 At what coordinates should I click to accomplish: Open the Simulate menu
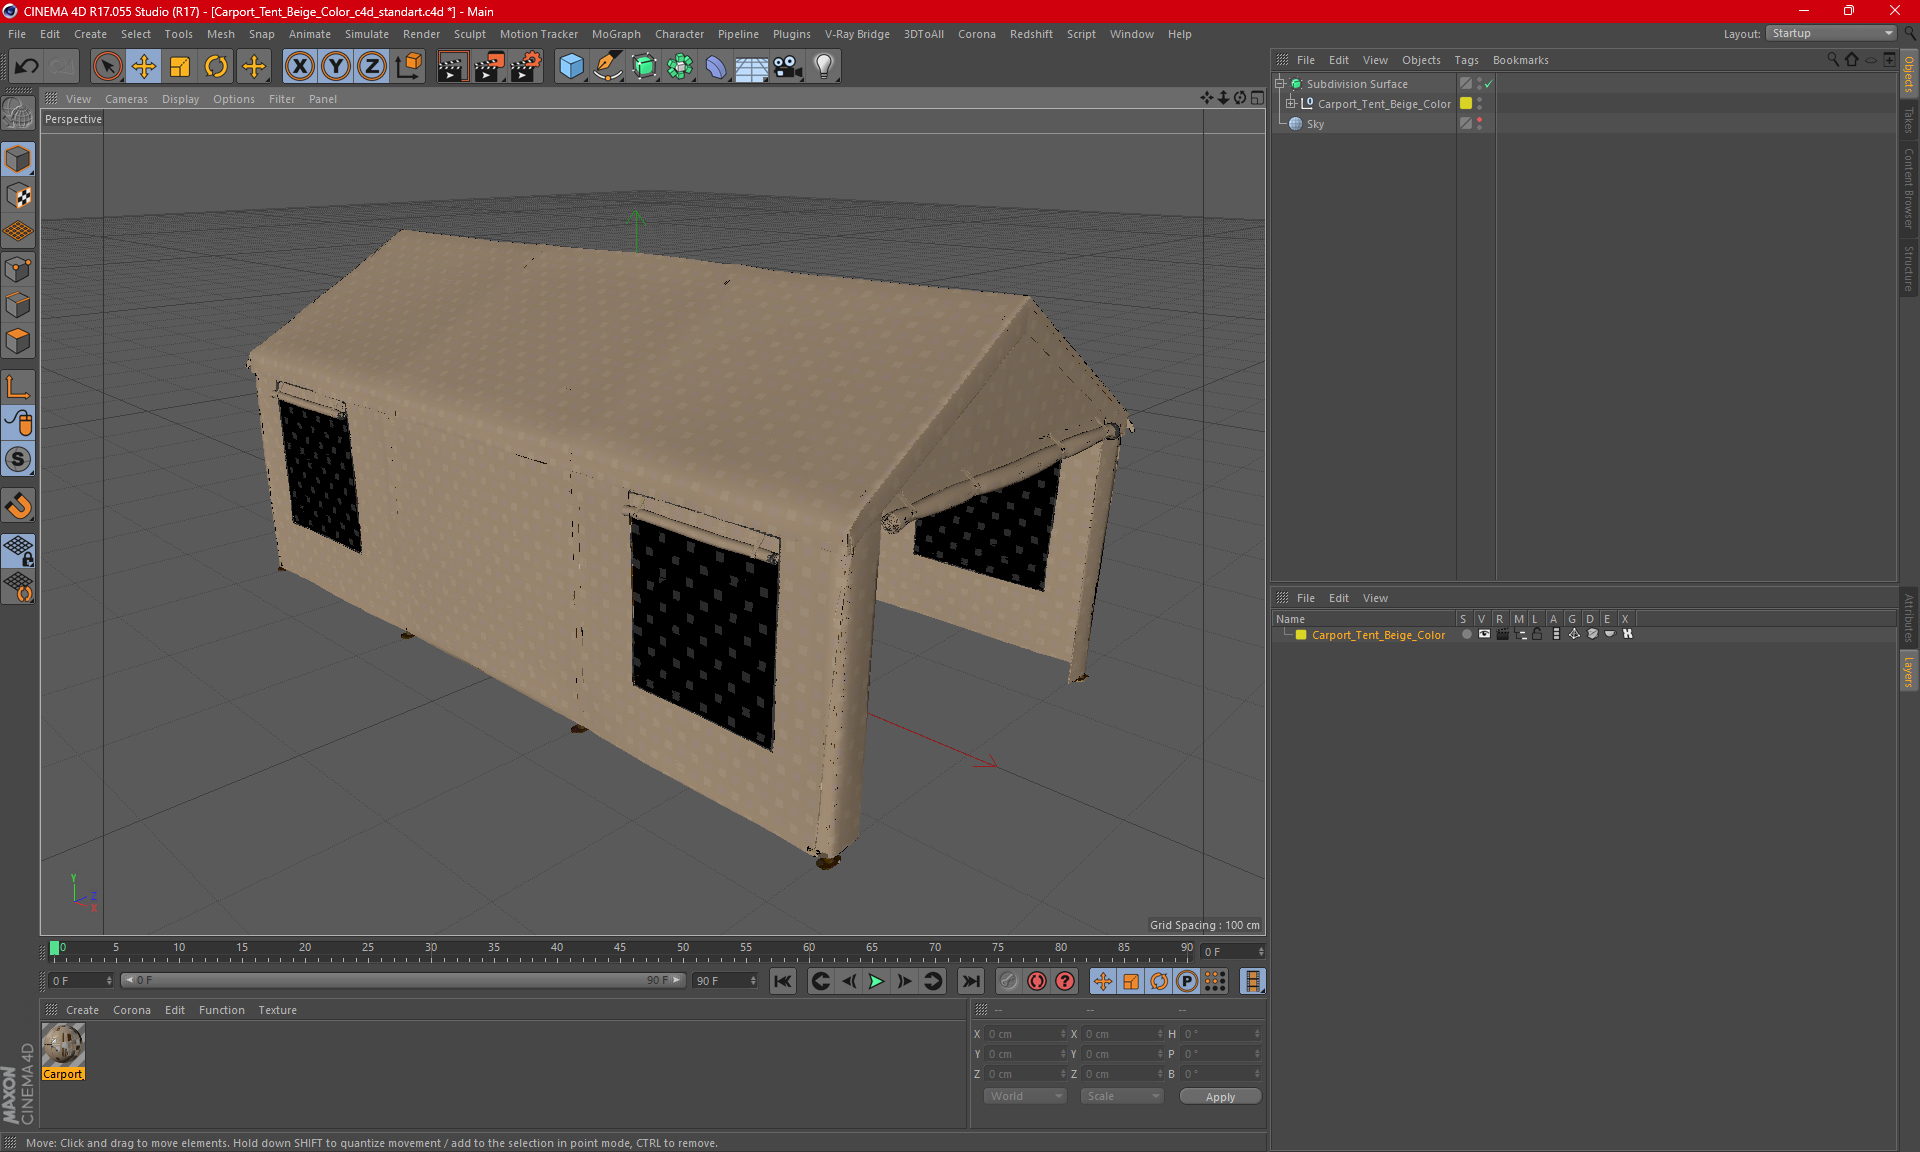pos(367,34)
